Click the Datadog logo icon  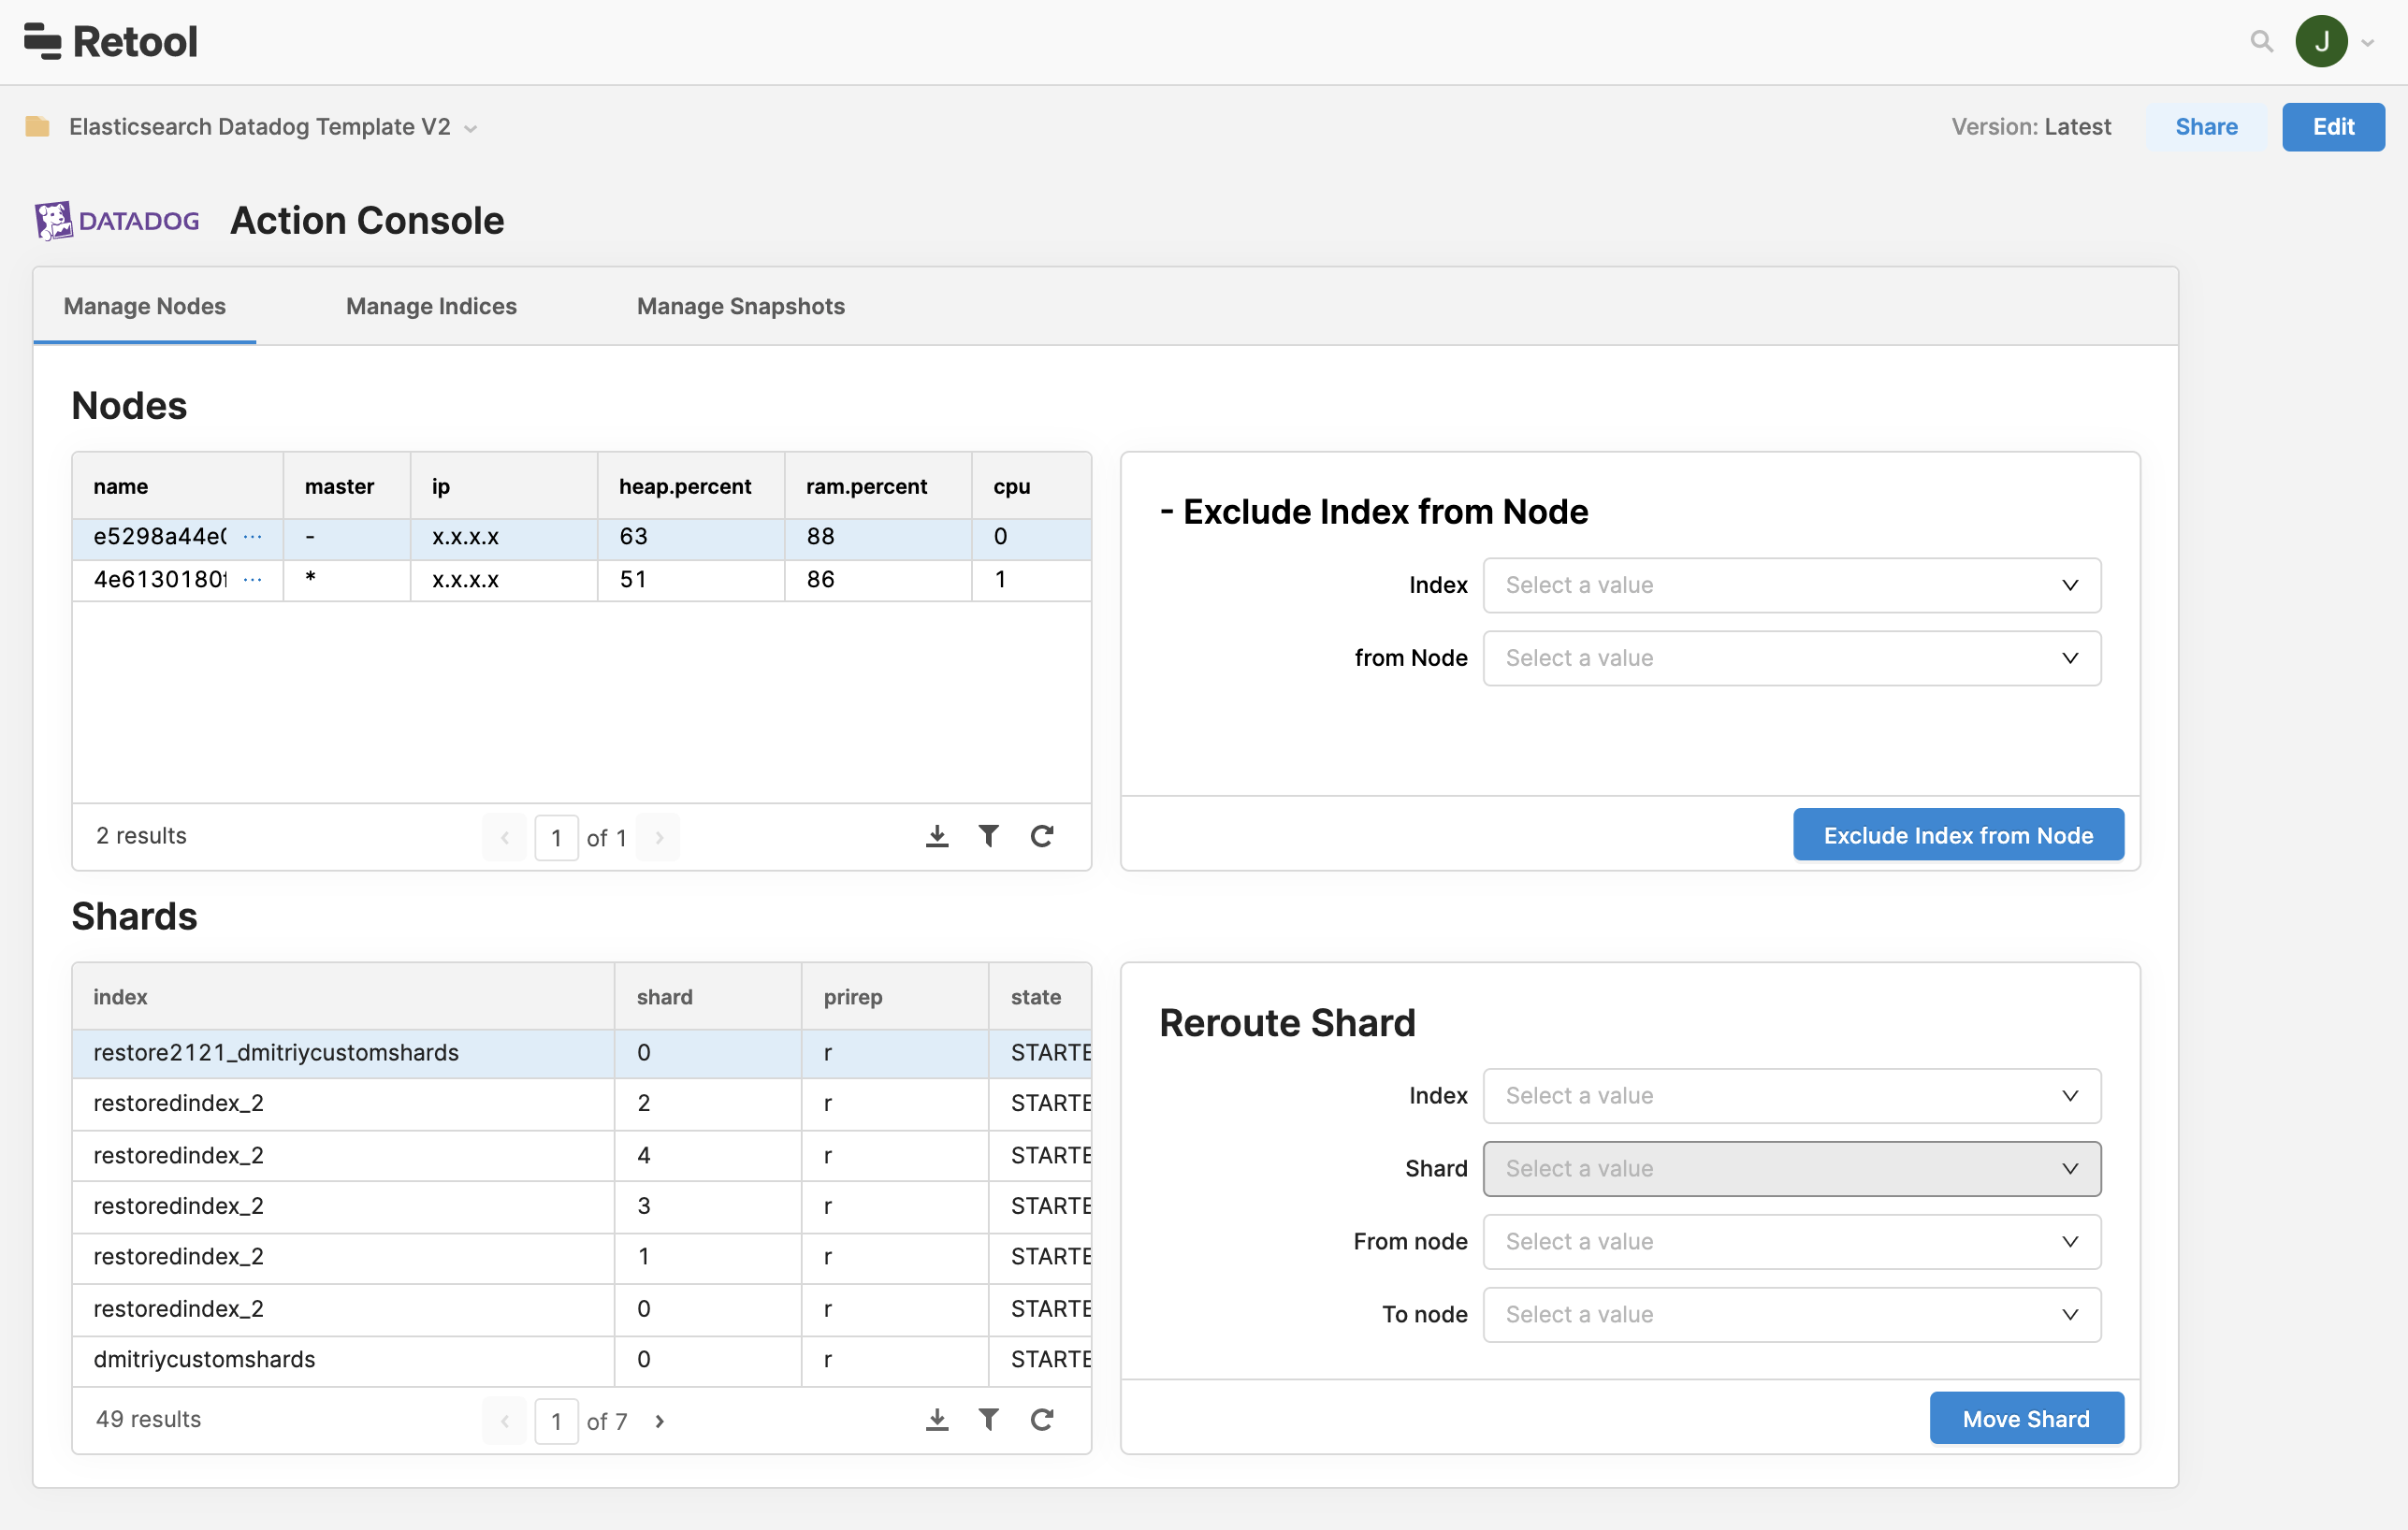[58, 220]
